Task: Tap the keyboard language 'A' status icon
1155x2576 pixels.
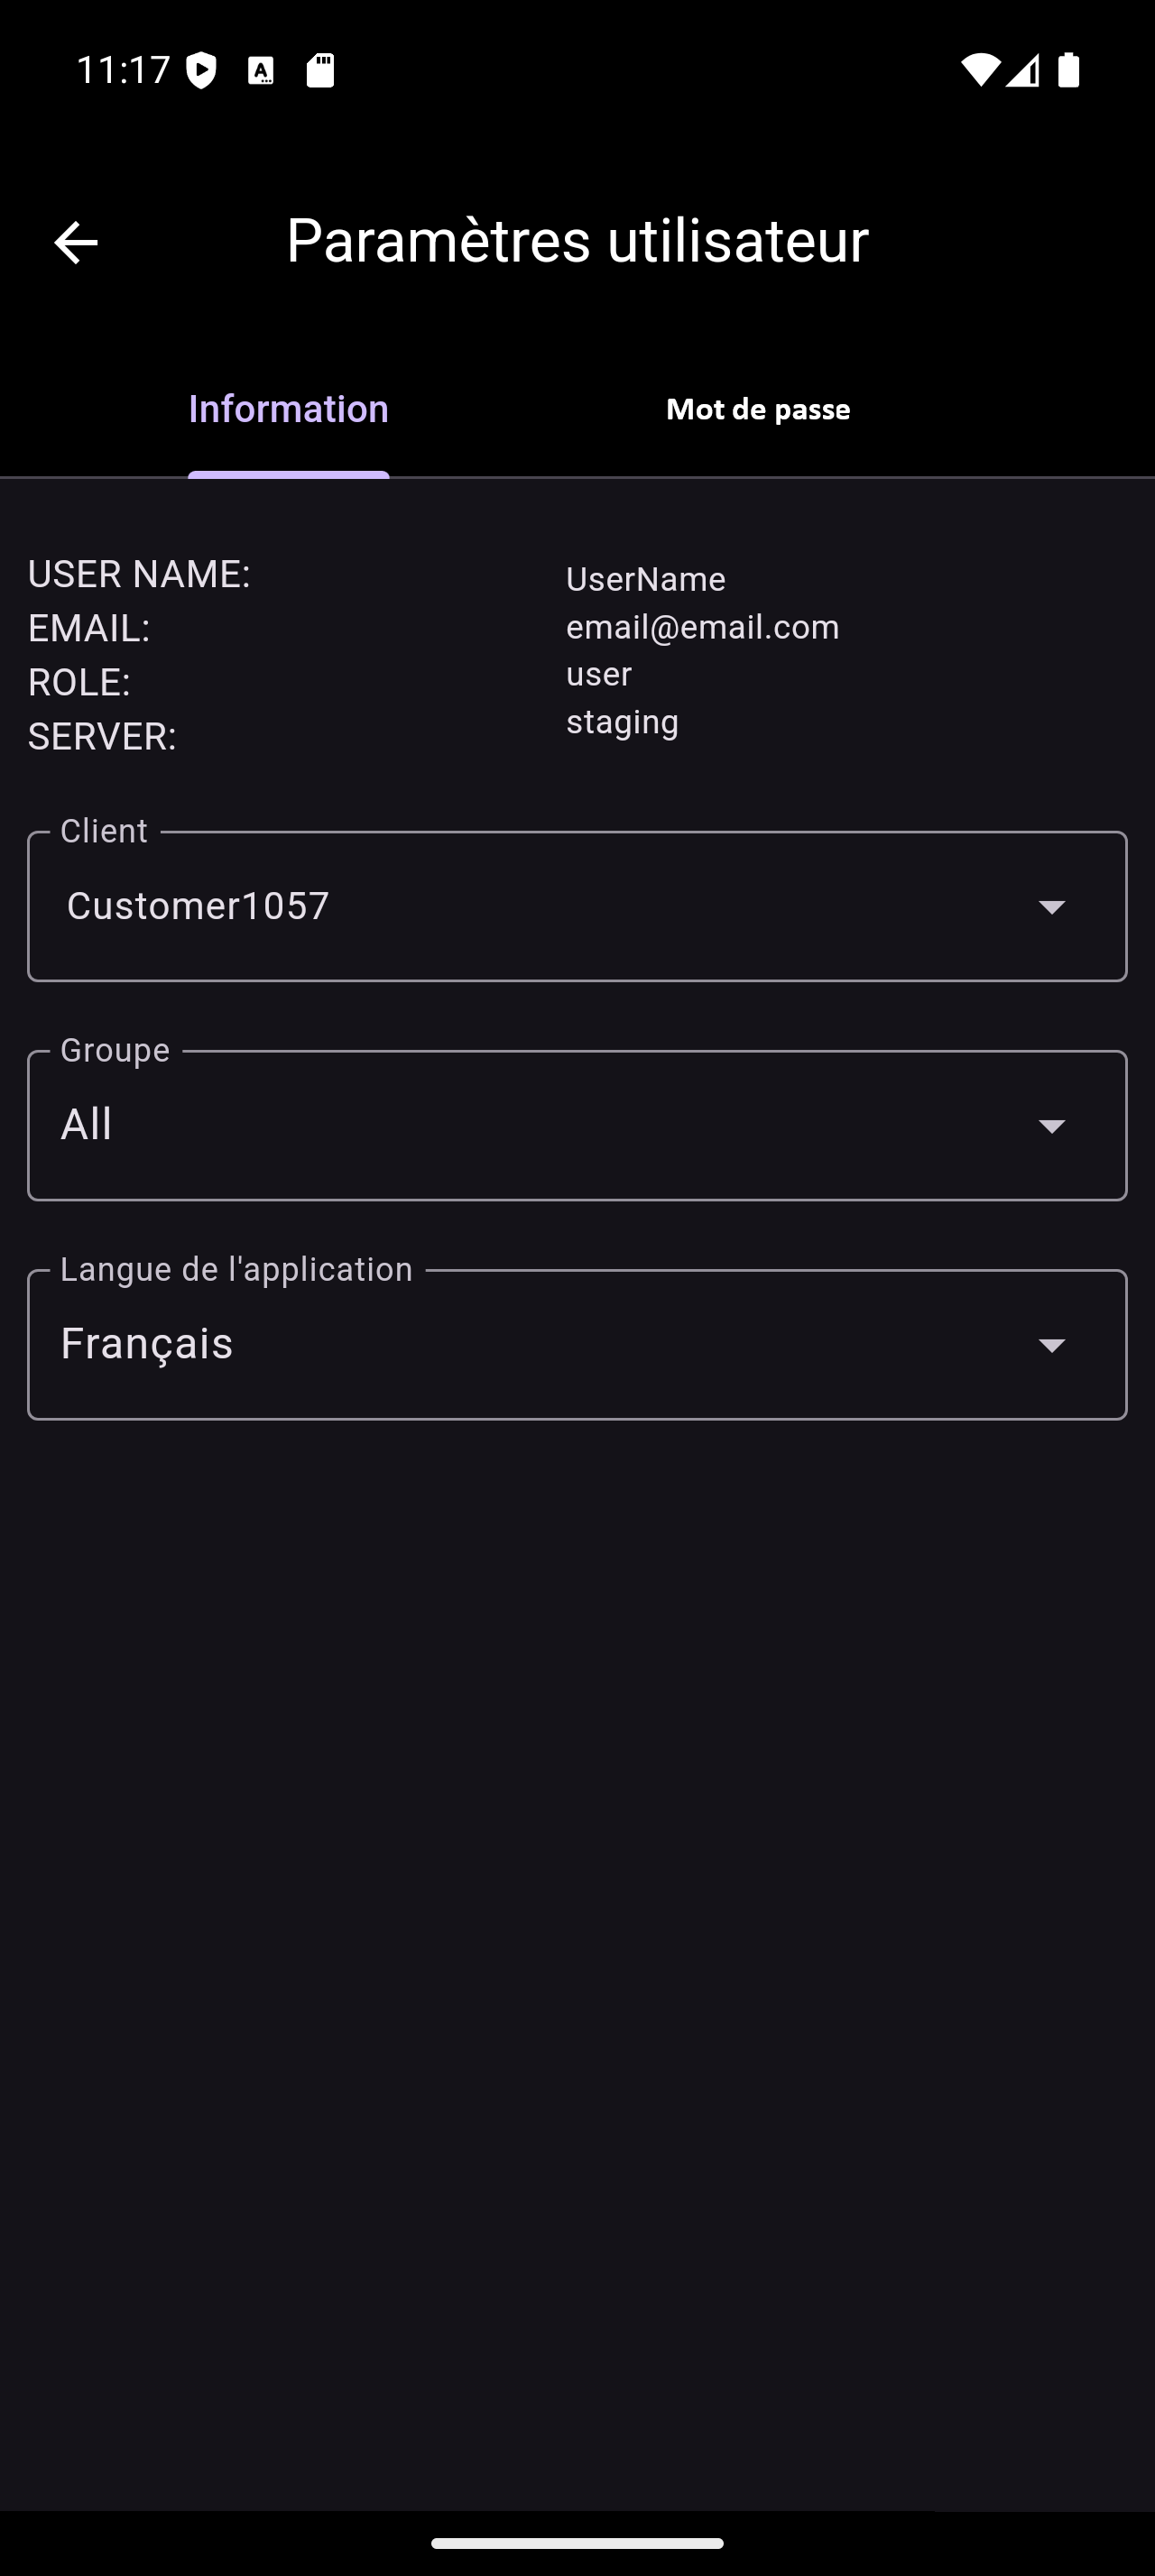Action: click(x=261, y=70)
